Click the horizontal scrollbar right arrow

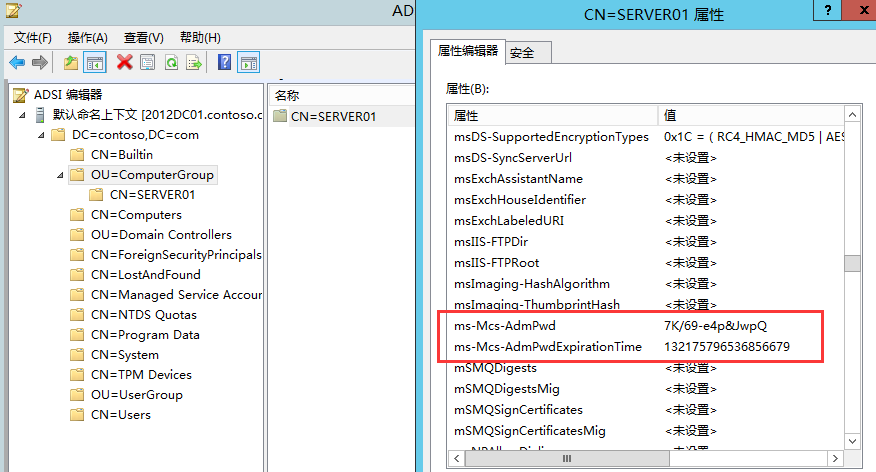click(x=835, y=459)
